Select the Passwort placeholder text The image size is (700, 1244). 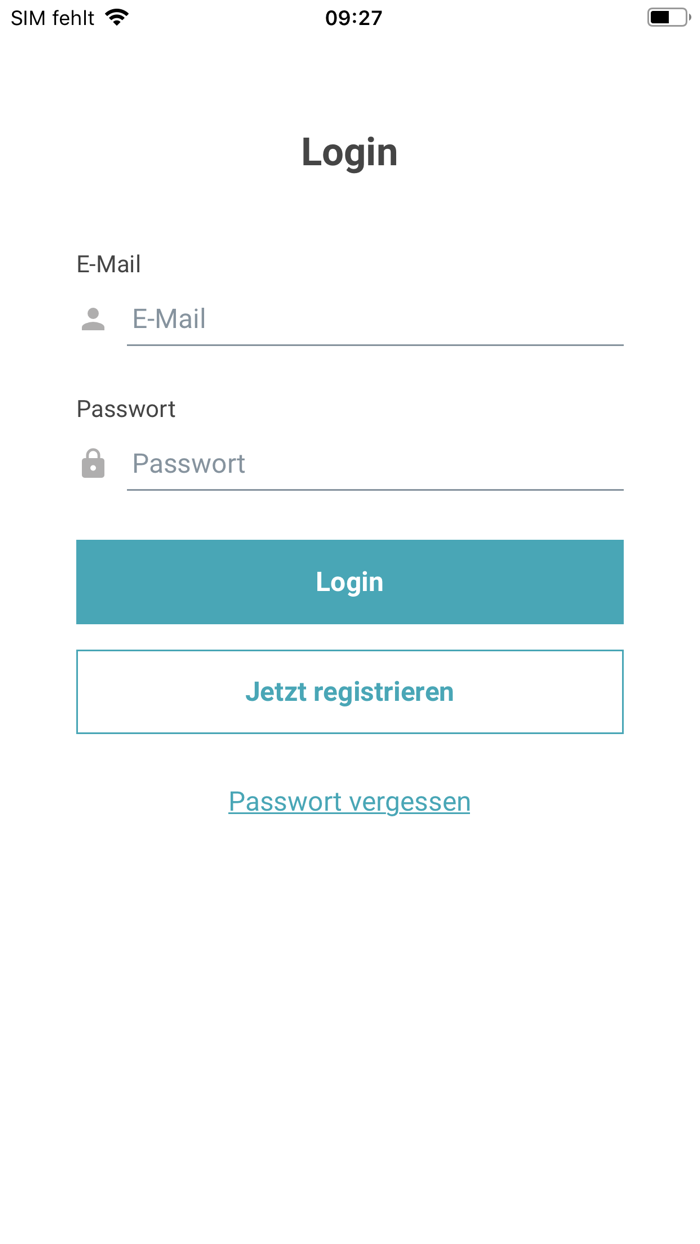click(188, 463)
